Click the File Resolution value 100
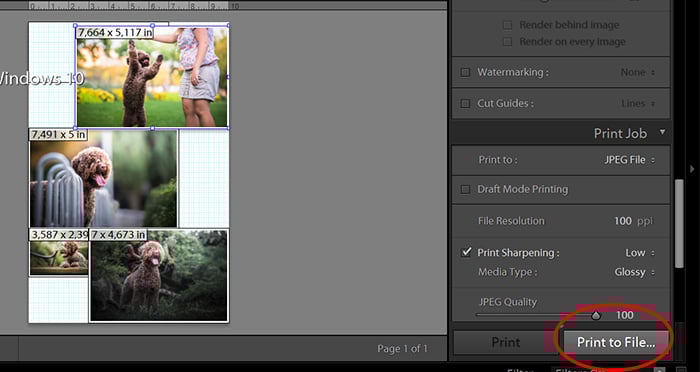 (623, 221)
